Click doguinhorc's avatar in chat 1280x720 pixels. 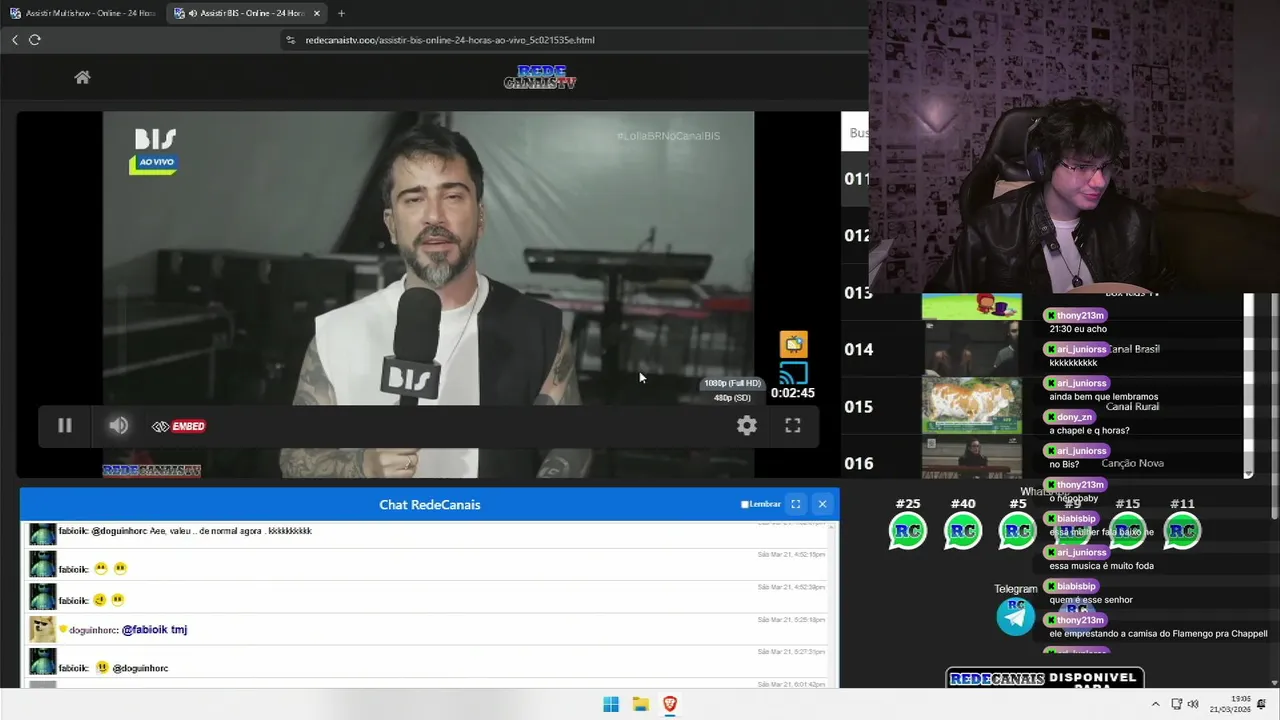42,629
